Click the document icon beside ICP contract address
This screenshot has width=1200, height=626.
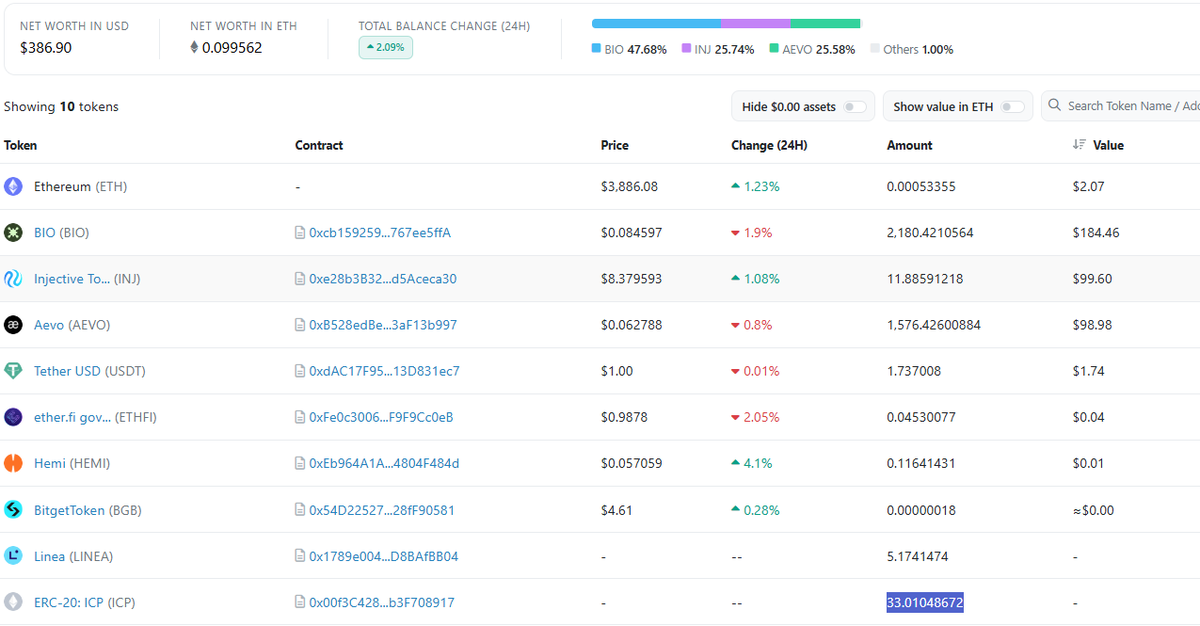(x=300, y=602)
